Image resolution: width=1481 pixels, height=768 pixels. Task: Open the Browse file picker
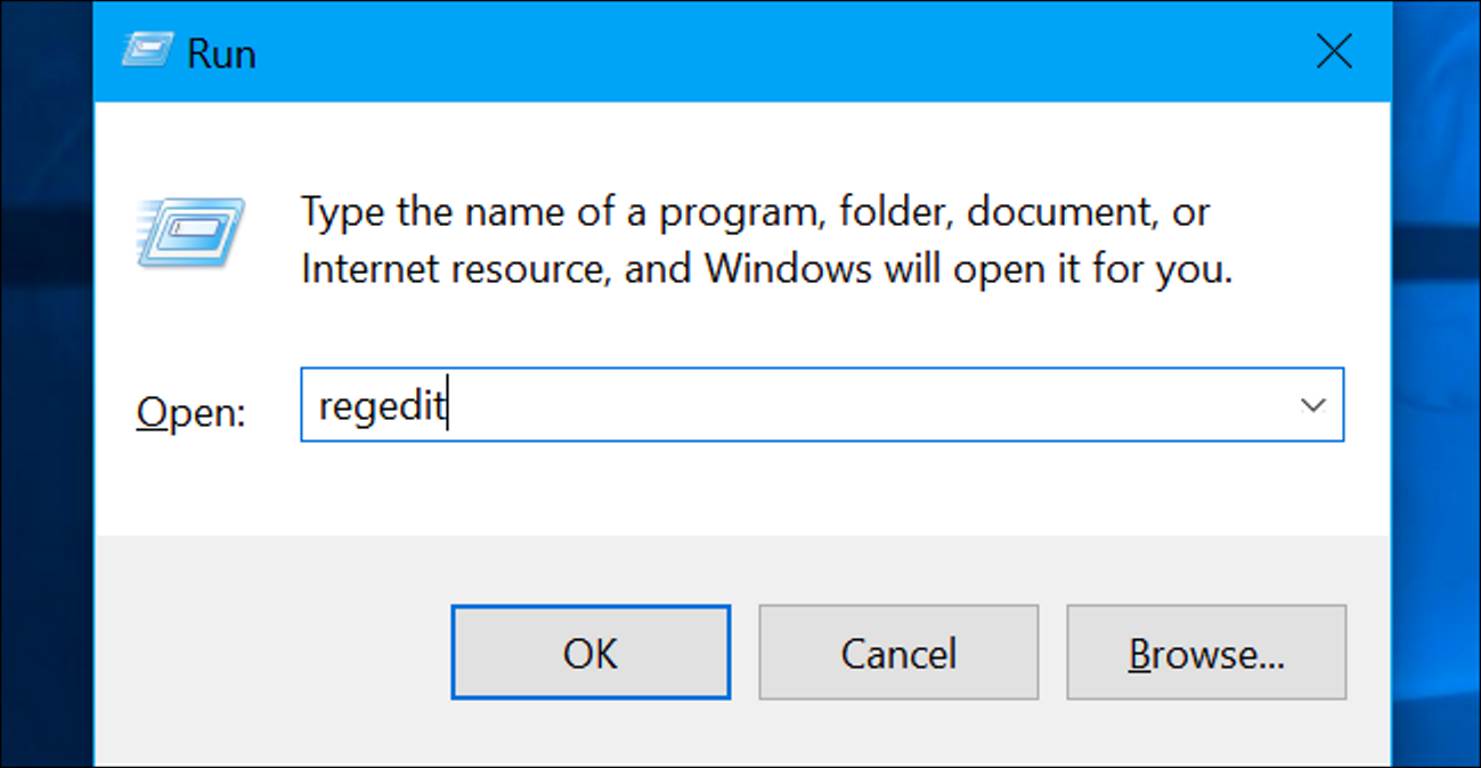(x=1206, y=652)
